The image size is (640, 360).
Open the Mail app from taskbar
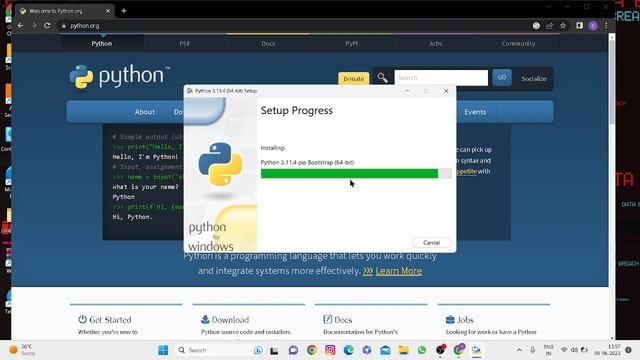click(385, 350)
